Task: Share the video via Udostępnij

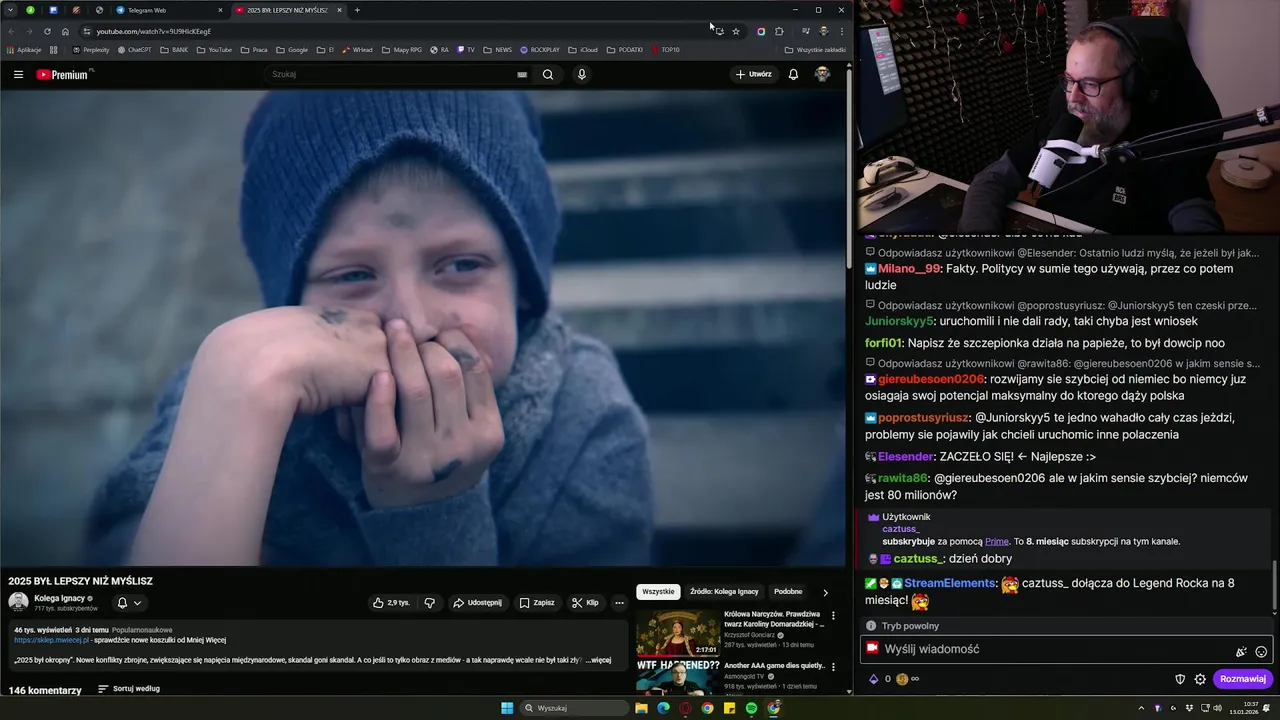Action: click(x=477, y=603)
